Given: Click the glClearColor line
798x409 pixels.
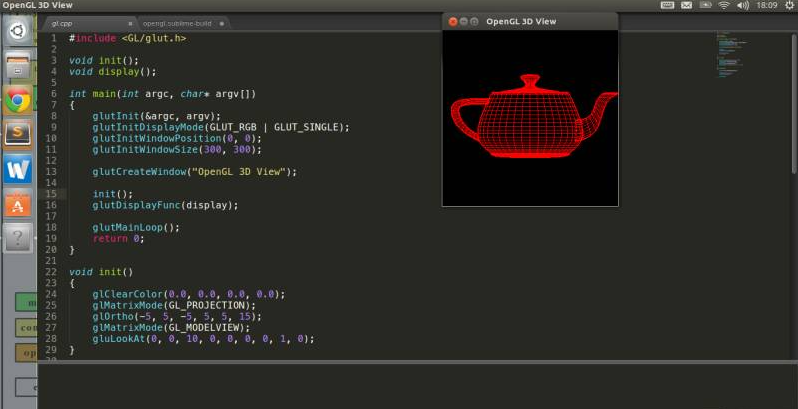Looking at the screenshot, I should 189,294.
